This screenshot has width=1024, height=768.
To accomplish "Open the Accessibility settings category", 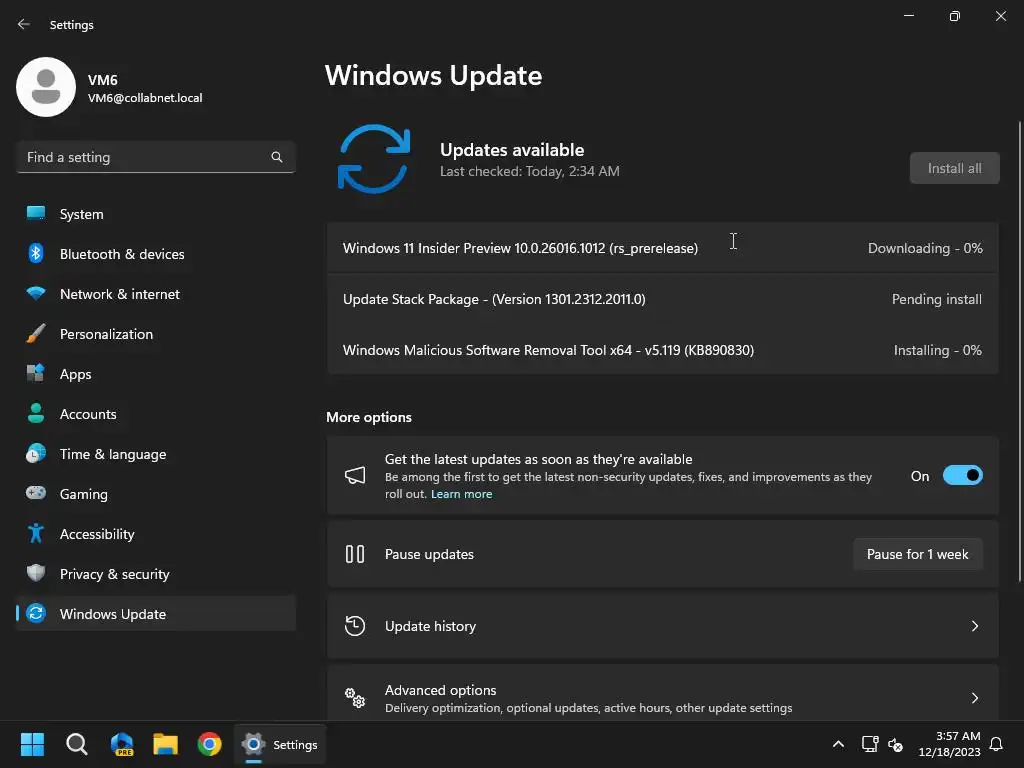I will [x=155, y=534].
